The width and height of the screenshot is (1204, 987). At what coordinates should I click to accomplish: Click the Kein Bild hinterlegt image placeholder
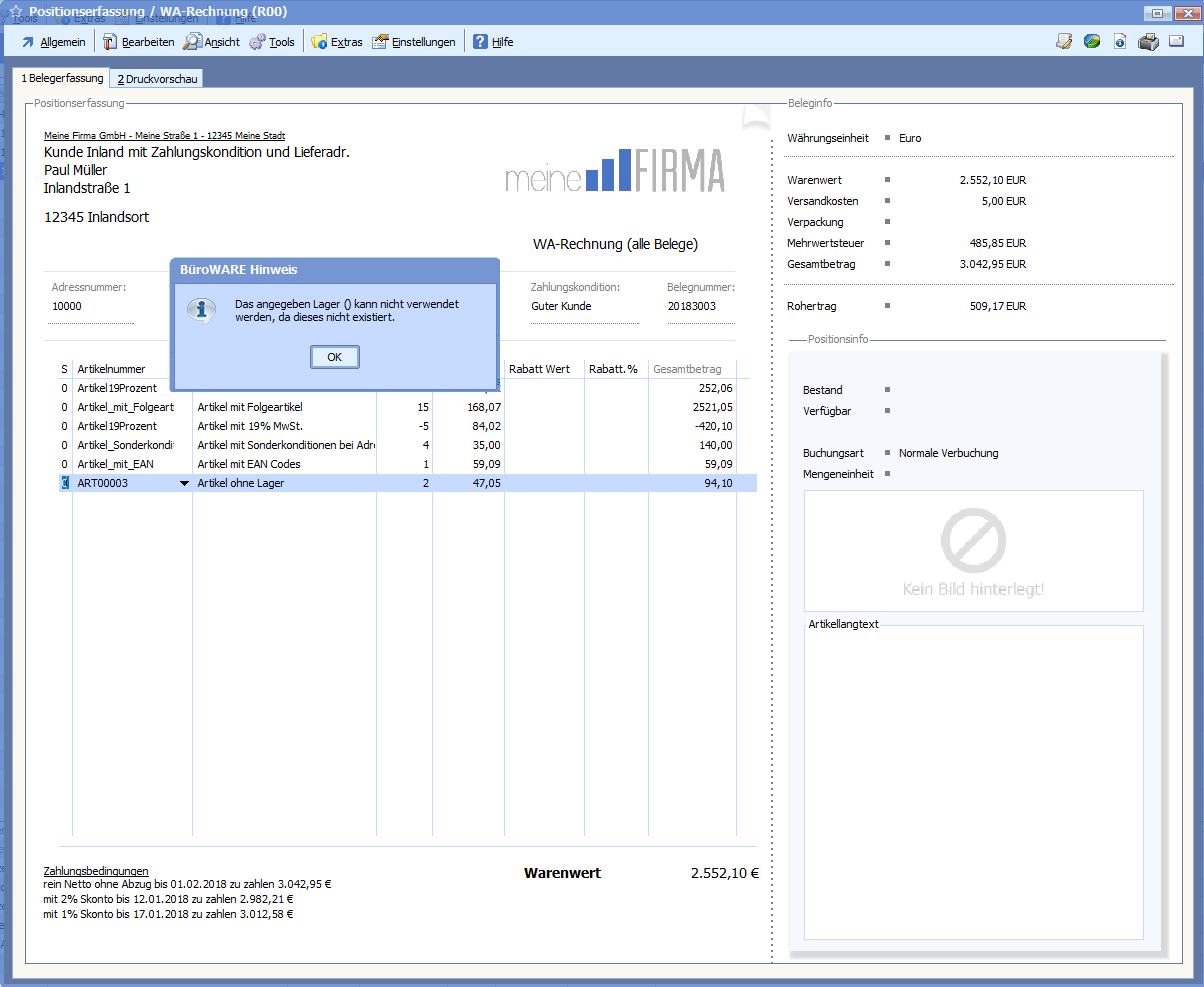973,551
